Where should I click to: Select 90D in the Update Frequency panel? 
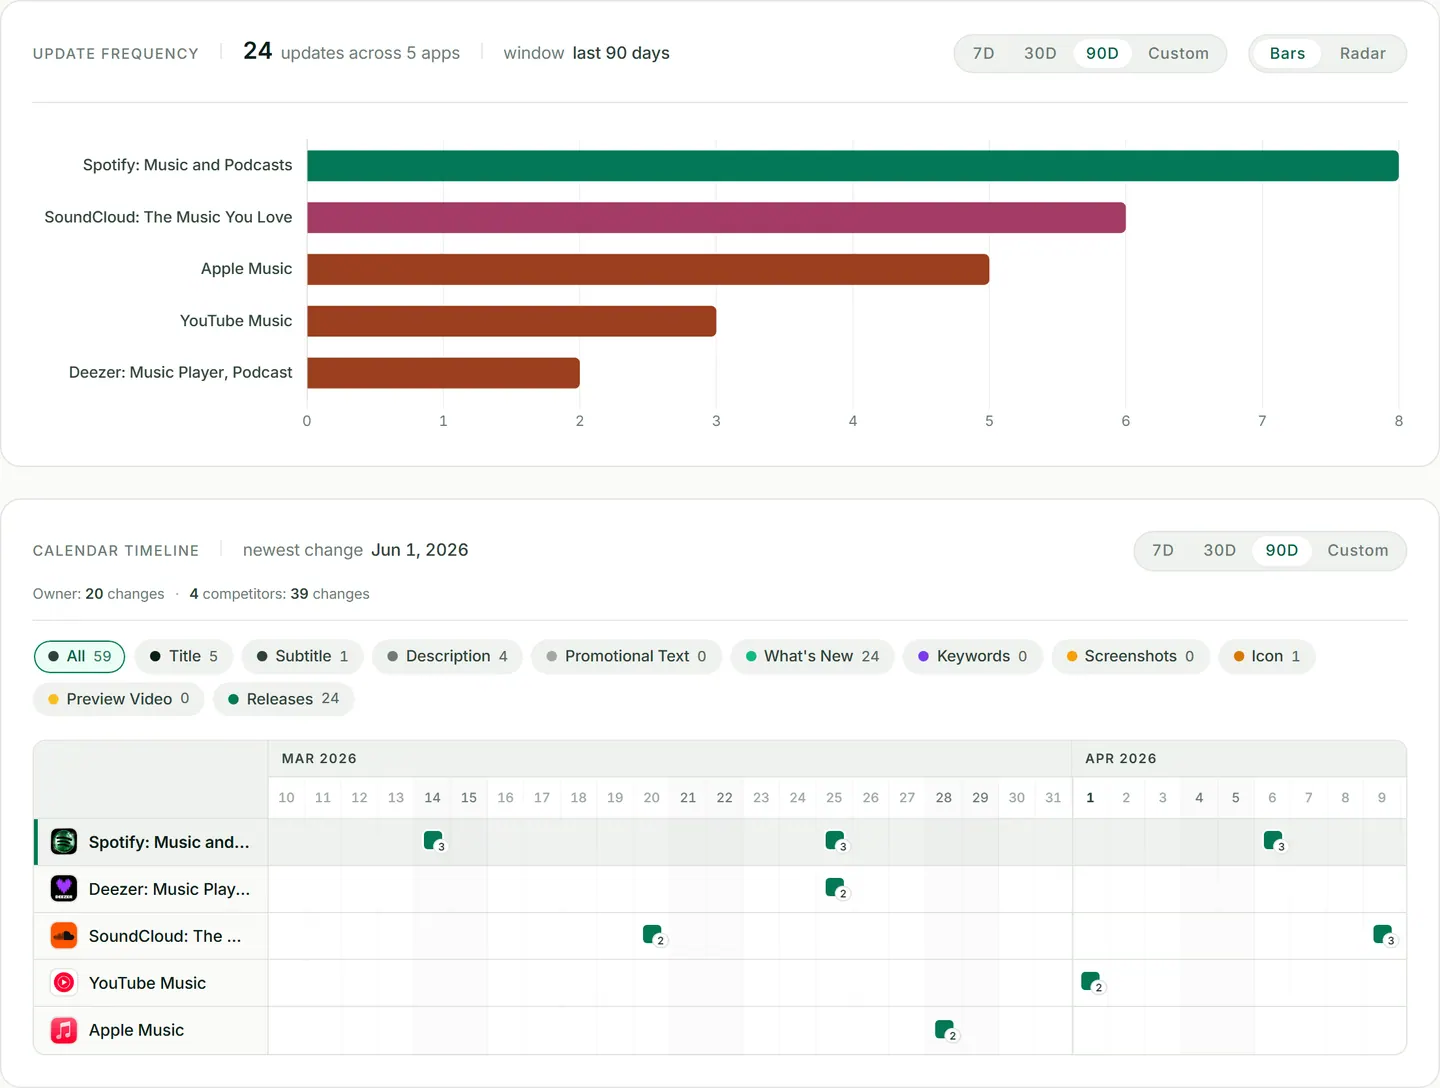pyautogui.click(x=1102, y=54)
